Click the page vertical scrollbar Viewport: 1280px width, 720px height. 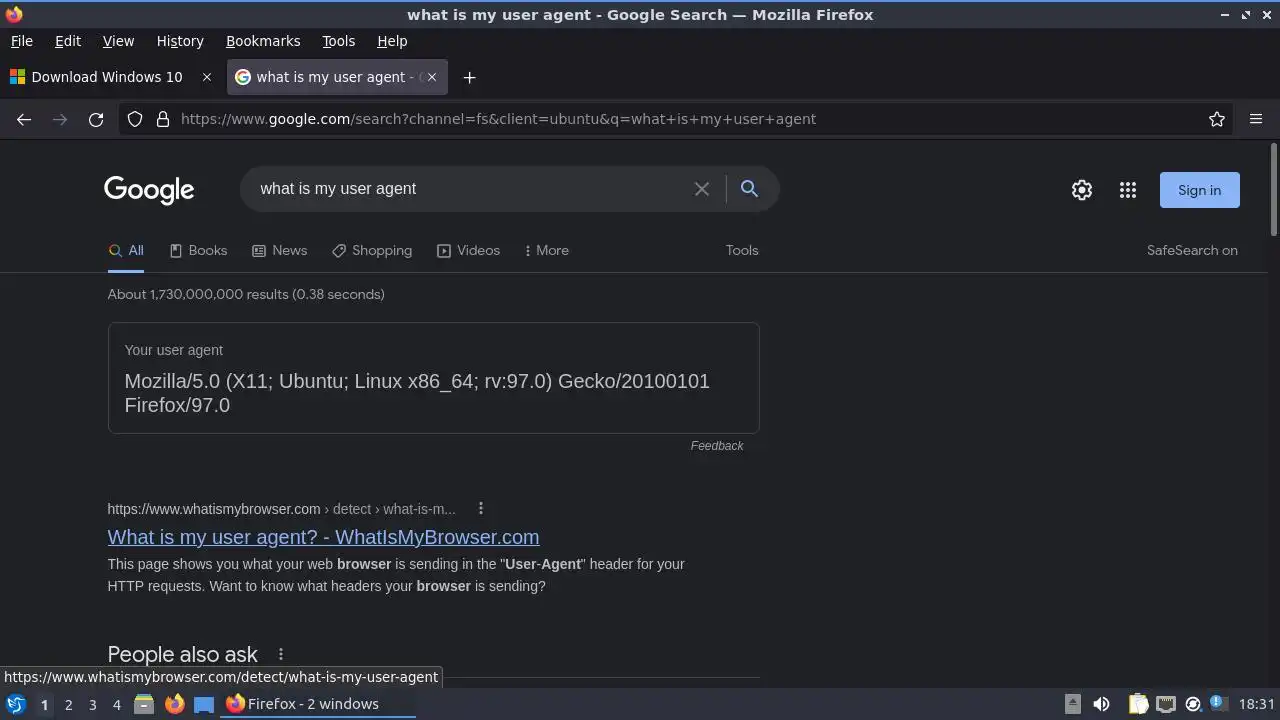(x=1273, y=190)
